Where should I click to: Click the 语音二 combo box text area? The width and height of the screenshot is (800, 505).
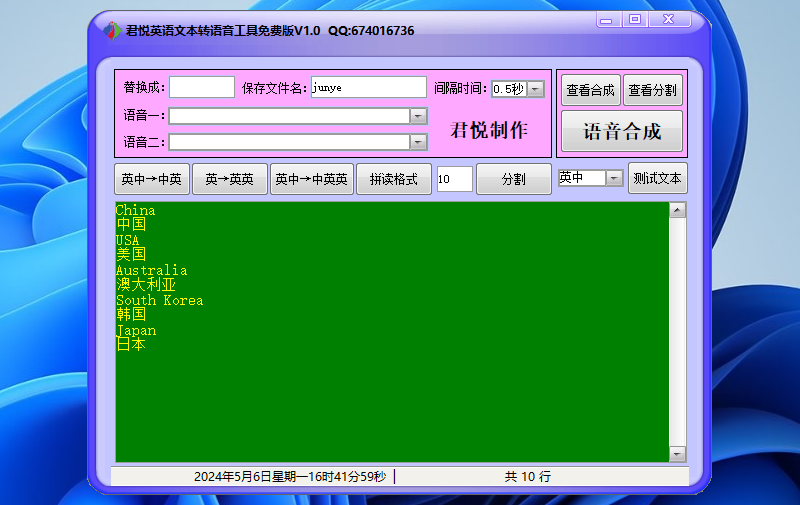289,142
